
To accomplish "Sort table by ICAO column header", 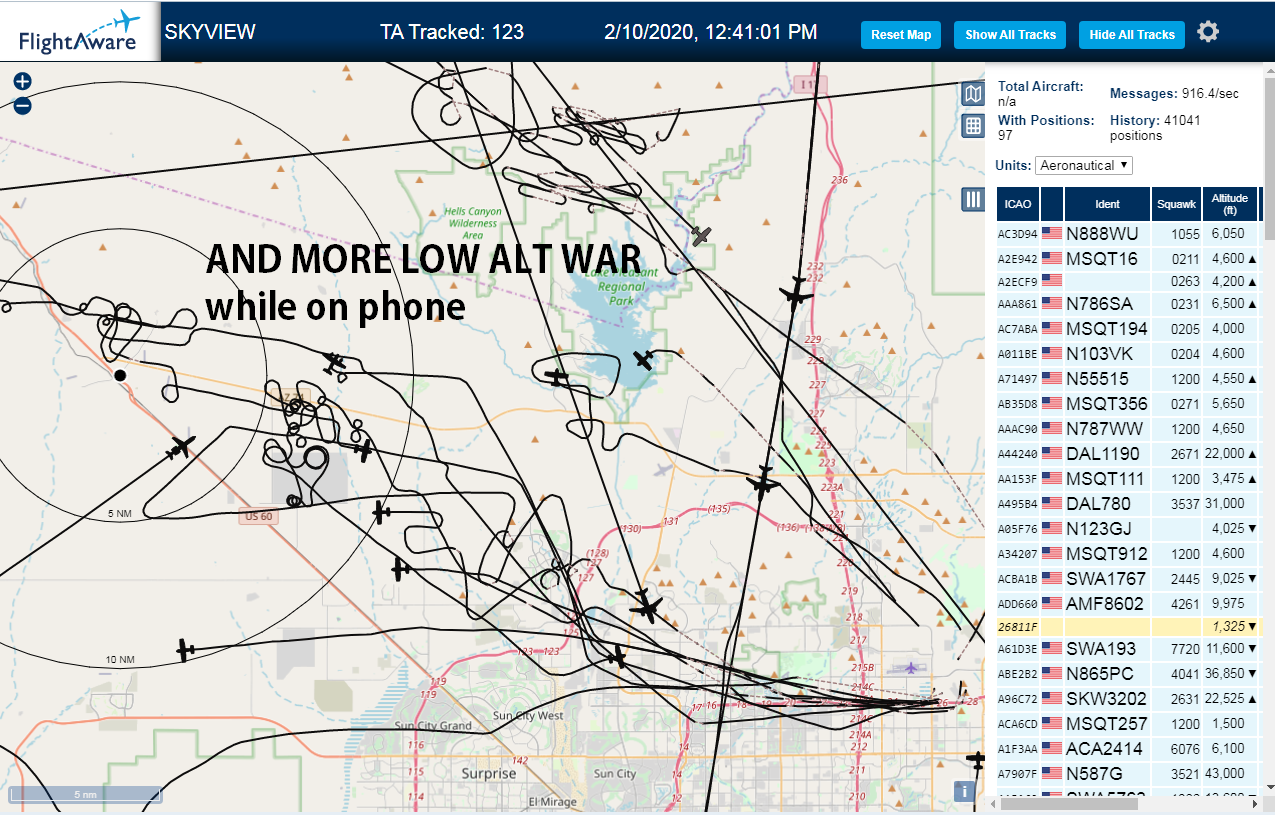I will (x=1018, y=204).
